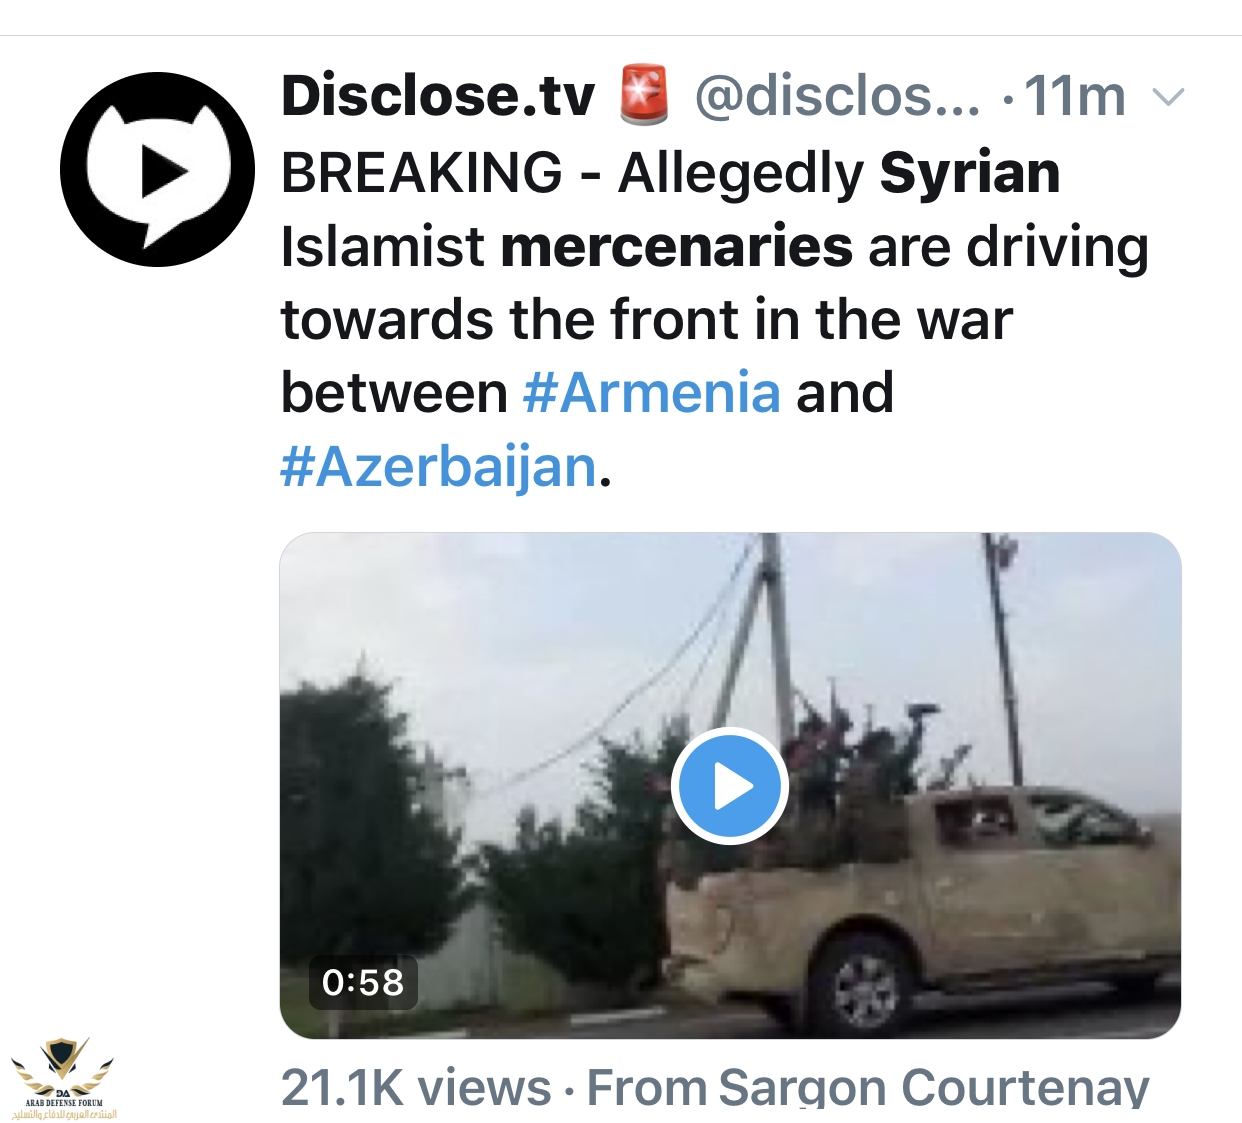Open the #Armenia hashtag

click(x=651, y=392)
